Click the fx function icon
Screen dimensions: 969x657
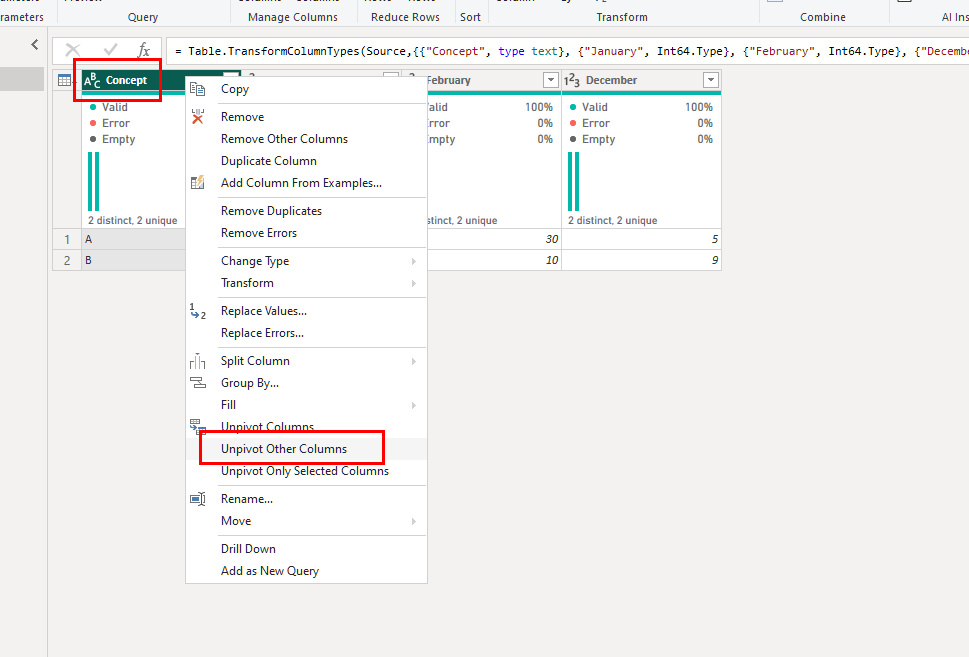(143, 50)
